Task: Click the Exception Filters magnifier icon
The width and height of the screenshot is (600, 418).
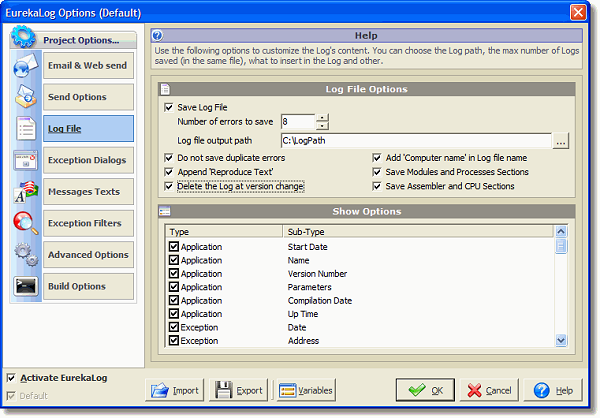Action: (26, 223)
